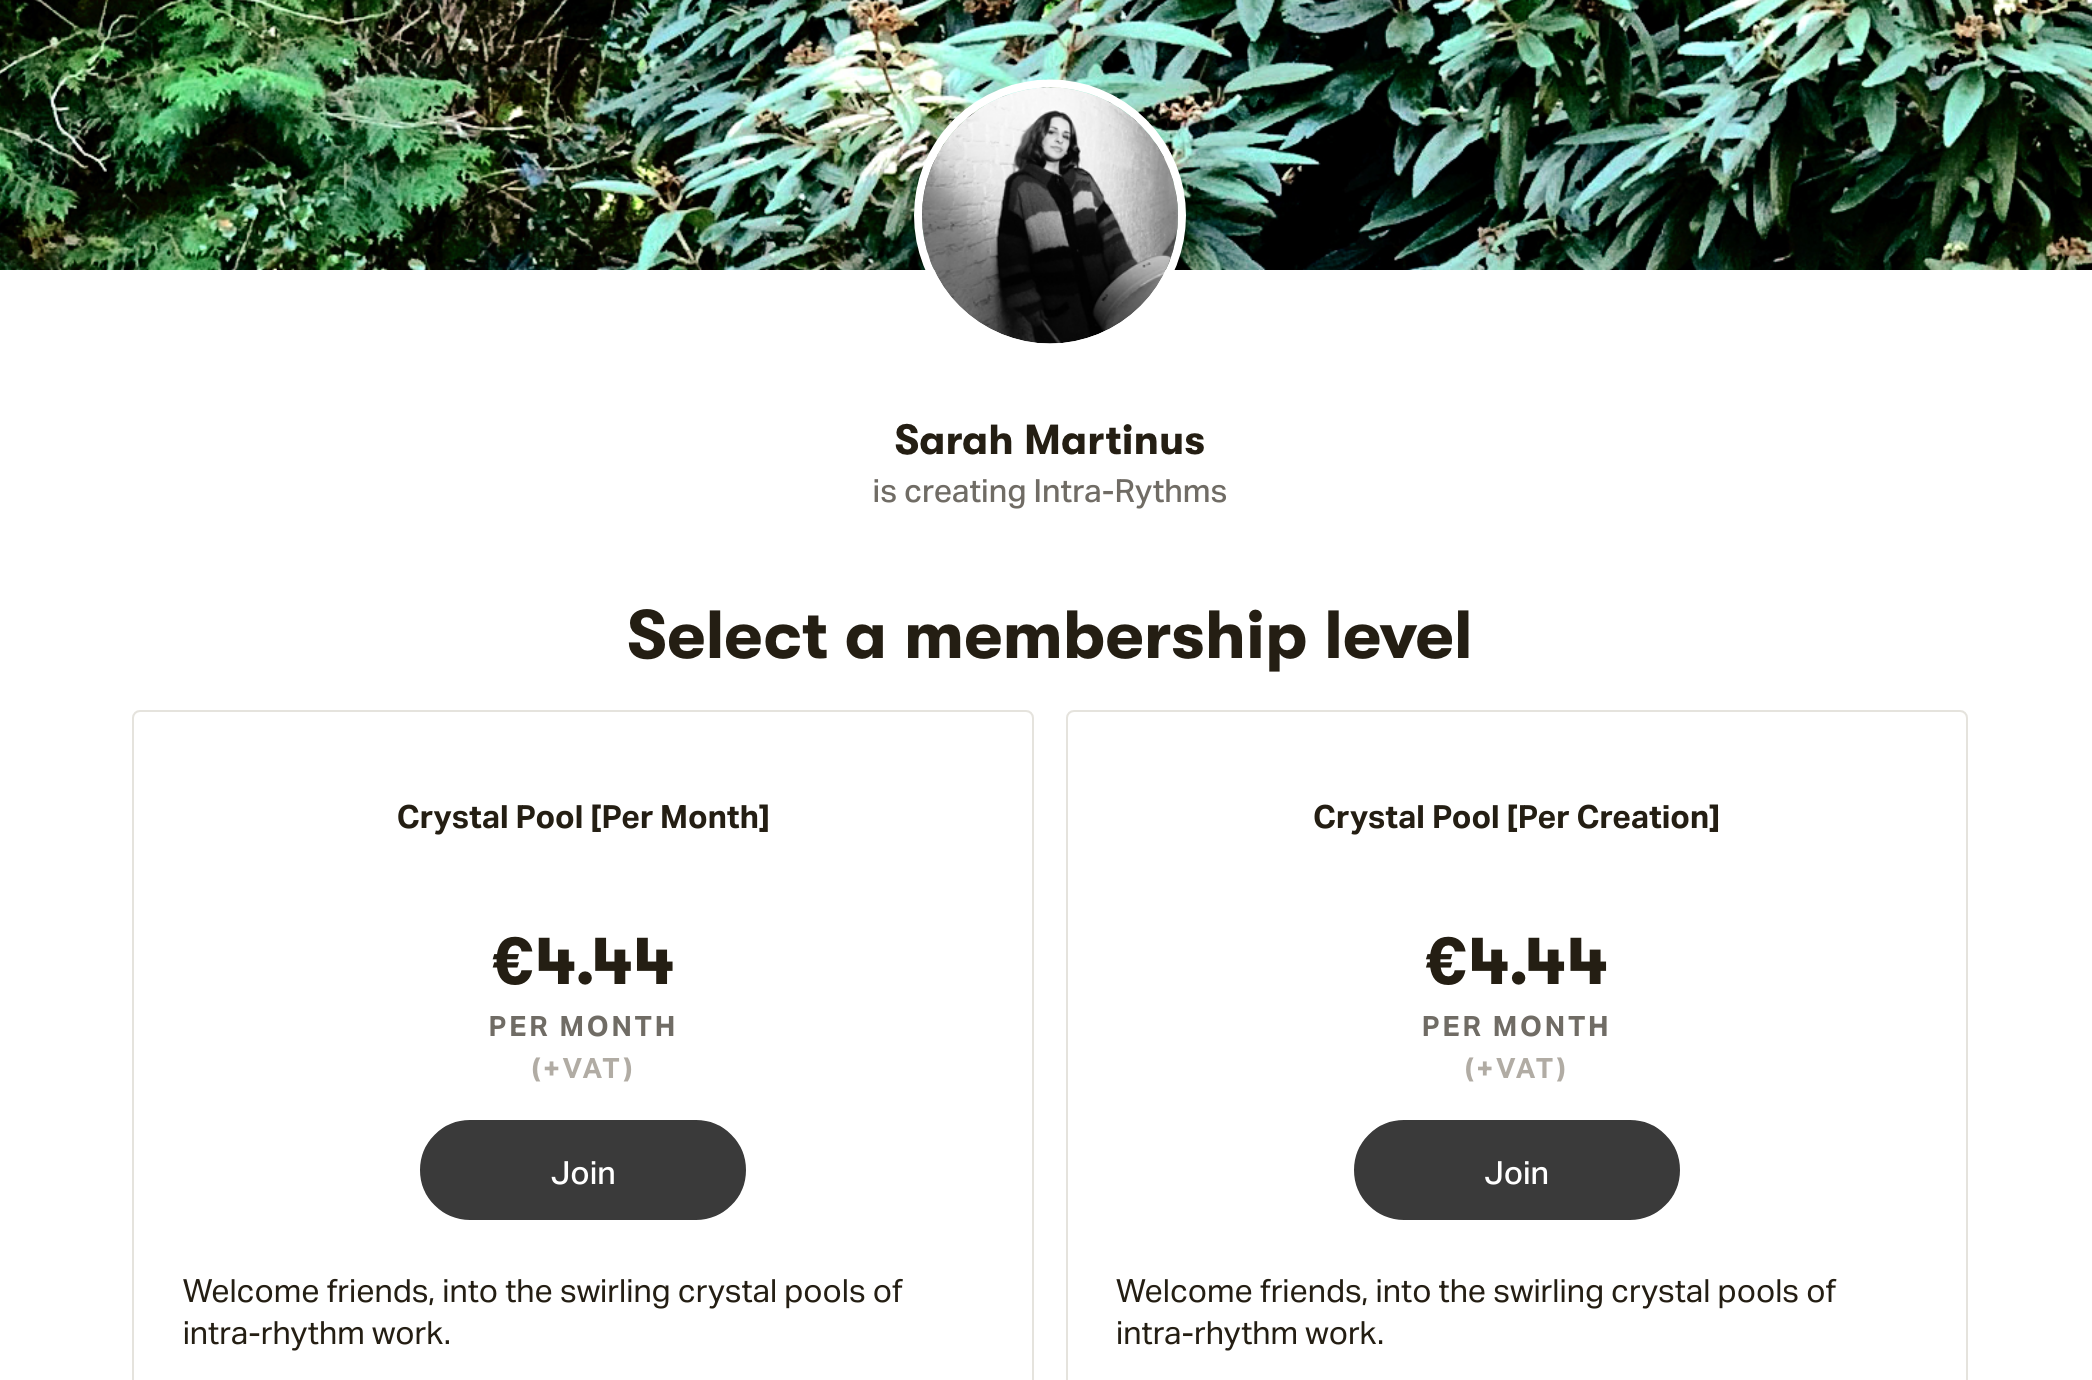
Task: Click the €4.44 price in Per Month tier
Action: 582,962
